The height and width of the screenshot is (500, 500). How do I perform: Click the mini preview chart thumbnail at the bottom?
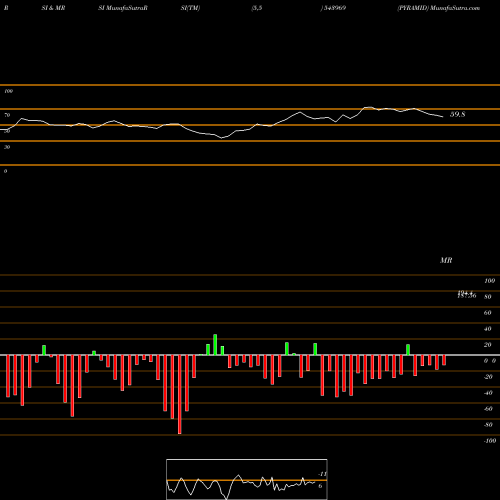click(247, 479)
